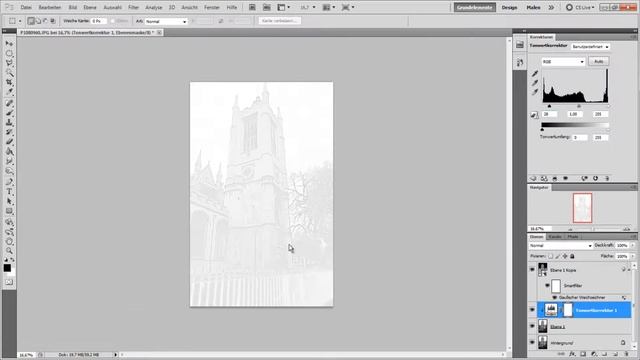
Task: Open the RGB channel dropdown
Action: [x=563, y=62]
